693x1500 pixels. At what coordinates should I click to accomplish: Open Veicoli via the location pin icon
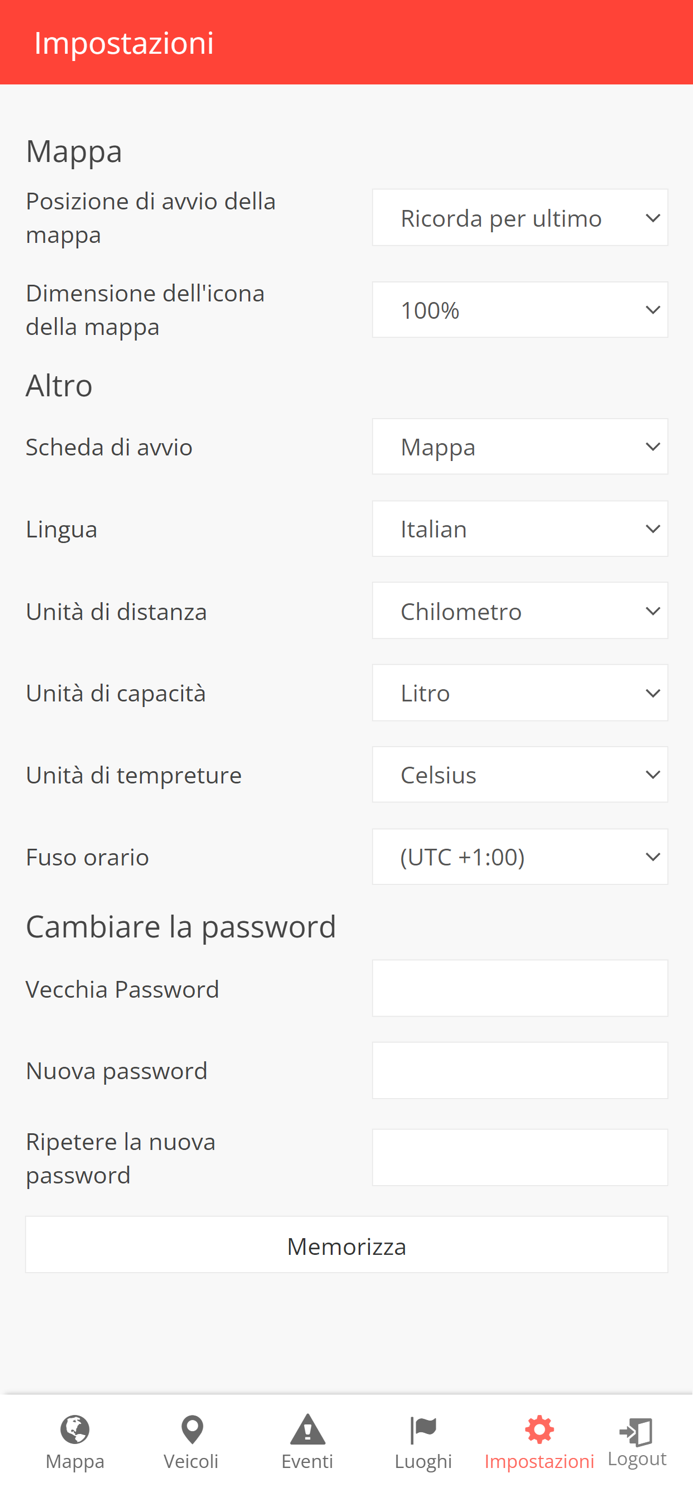[191, 1429]
